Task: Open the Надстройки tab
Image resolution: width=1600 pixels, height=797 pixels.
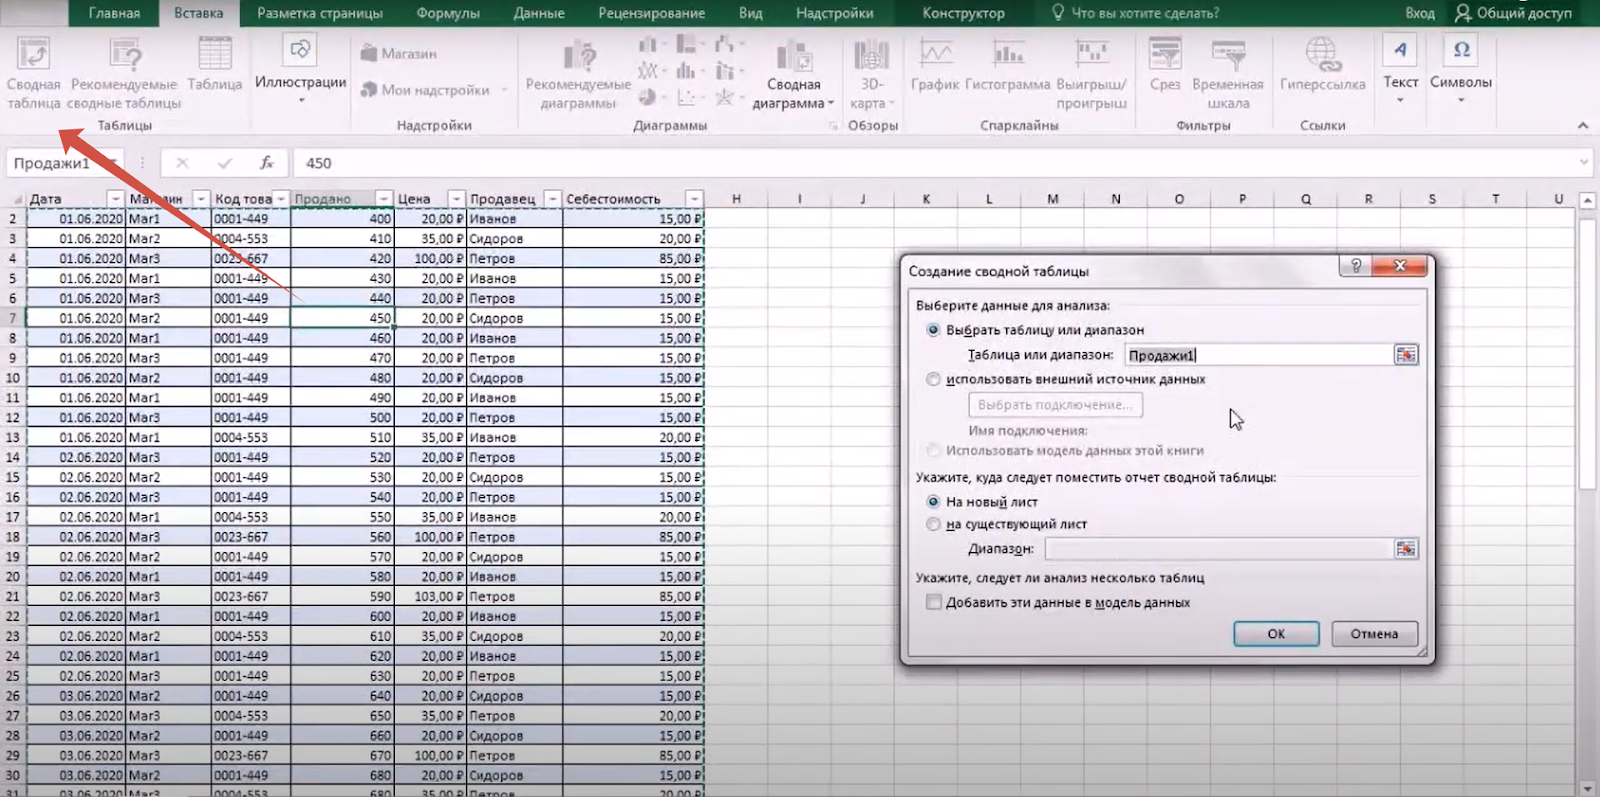Action: pos(835,13)
